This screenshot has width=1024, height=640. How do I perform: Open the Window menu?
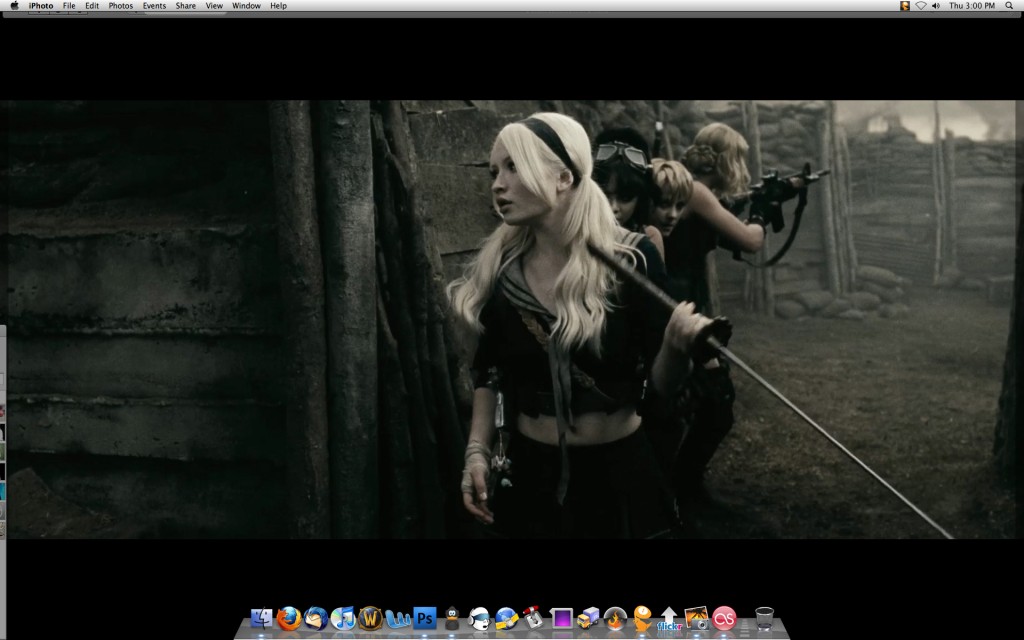tap(246, 5)
